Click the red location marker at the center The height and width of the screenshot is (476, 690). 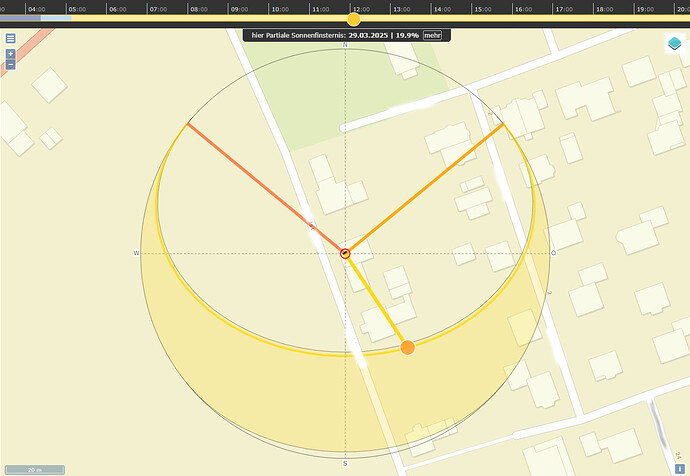pos(345,253)
